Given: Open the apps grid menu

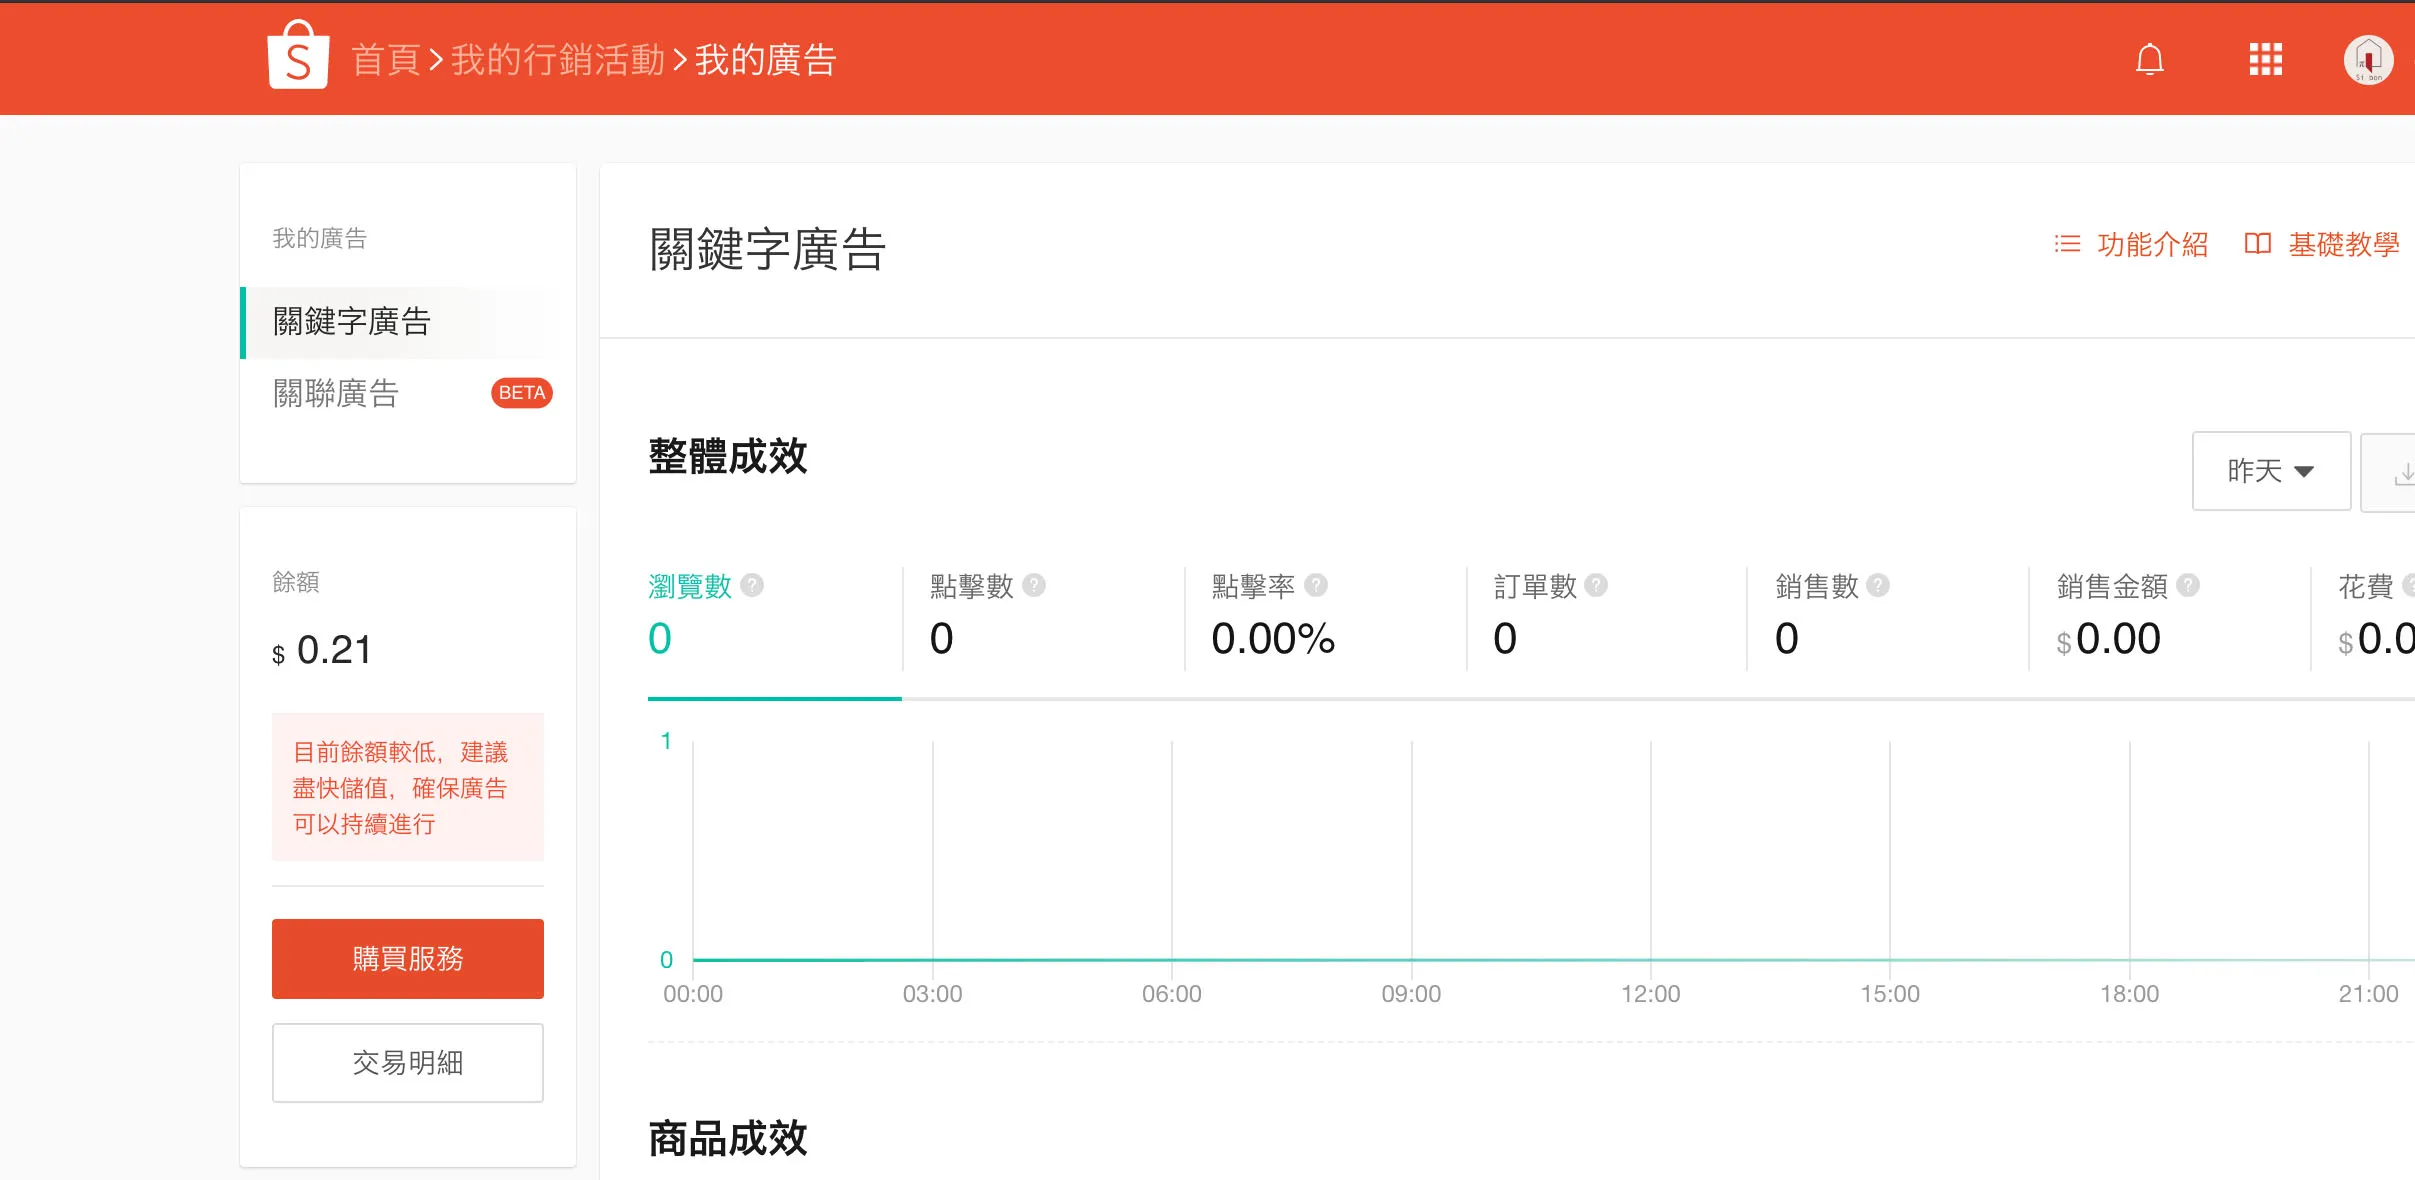Looking at the screenshot, I should point(2266,60).
